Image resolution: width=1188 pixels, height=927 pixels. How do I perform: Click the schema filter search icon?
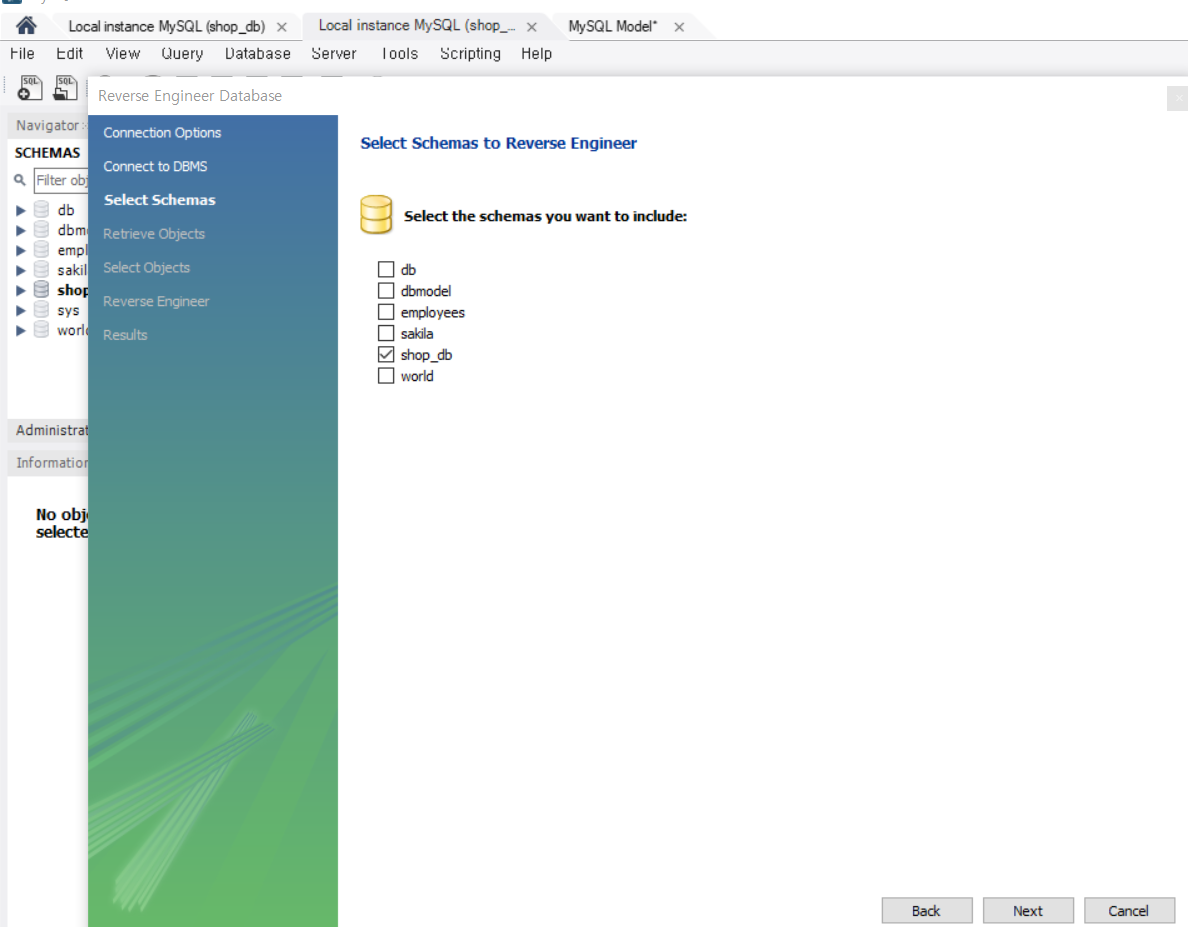click(20, 180)
